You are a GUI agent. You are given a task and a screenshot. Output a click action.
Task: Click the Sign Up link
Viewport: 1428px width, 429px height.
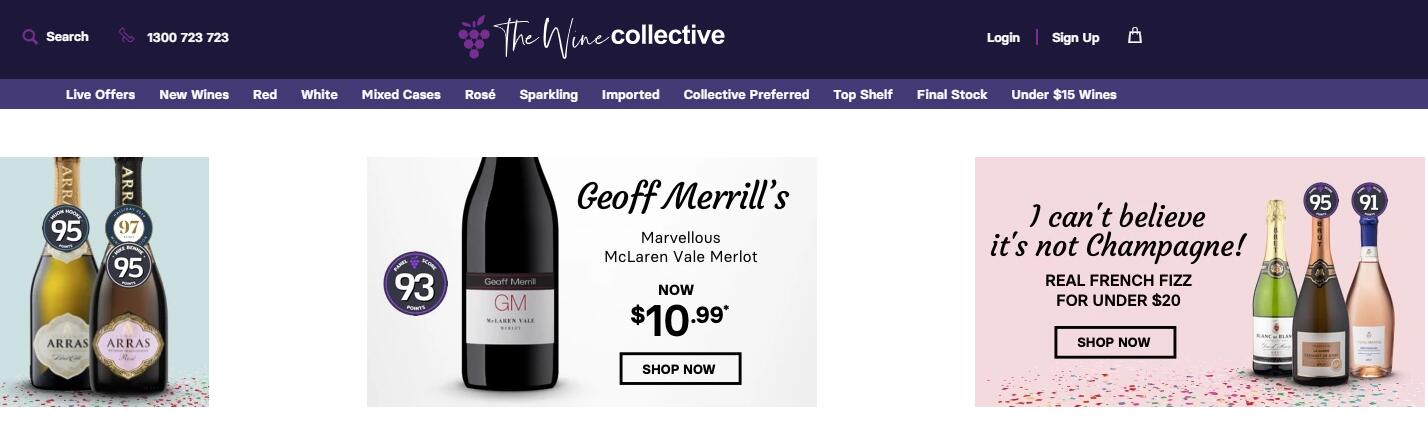pyautogui.click(x=1075, y=38)
